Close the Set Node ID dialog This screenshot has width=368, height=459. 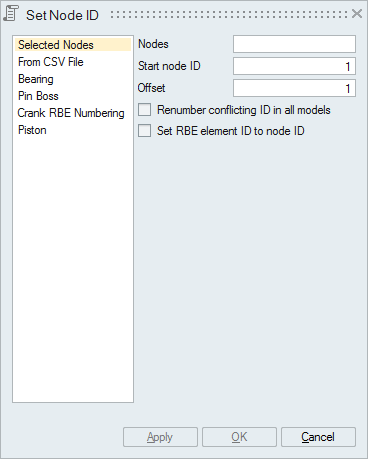(357, 14)
